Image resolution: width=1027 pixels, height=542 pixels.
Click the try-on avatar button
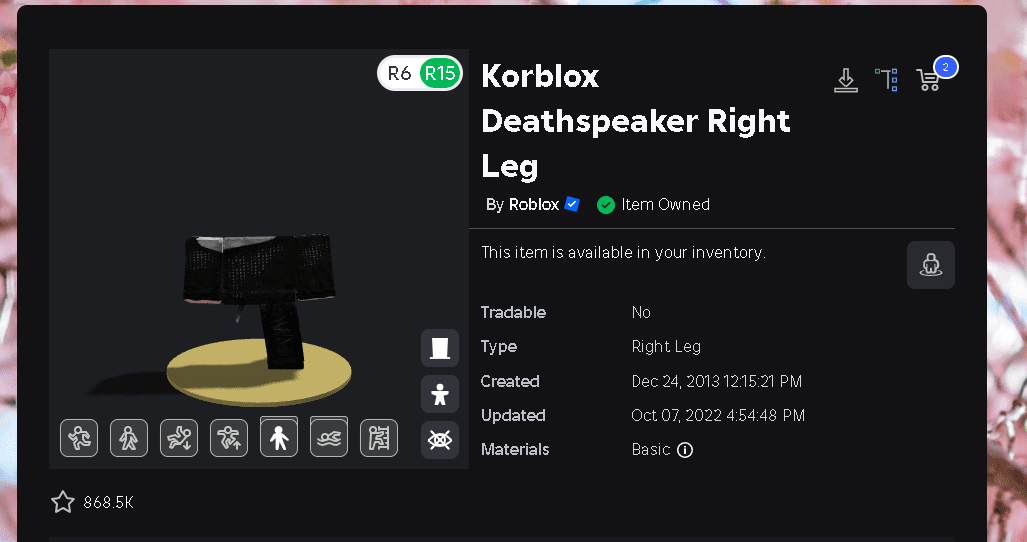(931, 265)
